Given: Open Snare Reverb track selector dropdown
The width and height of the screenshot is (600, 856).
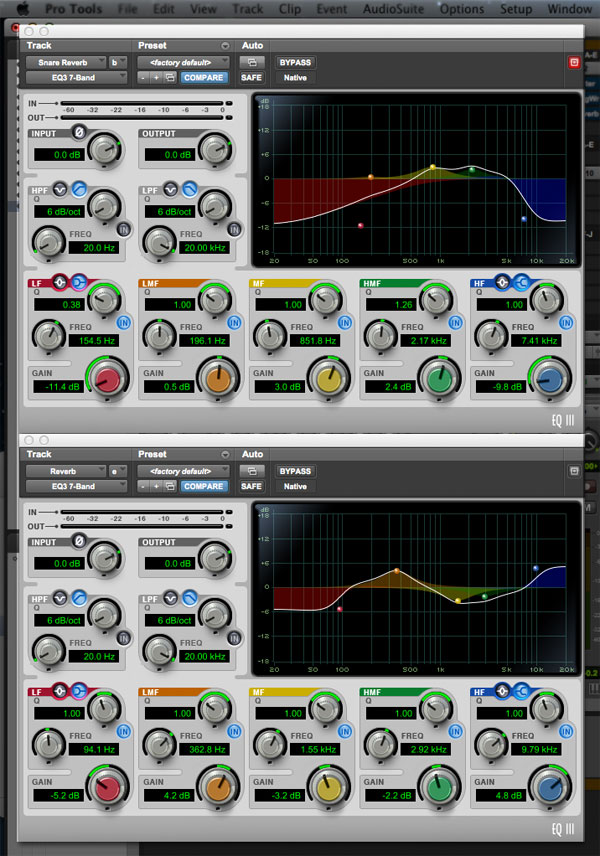Looking at the screenshot, I should point(66,62).
